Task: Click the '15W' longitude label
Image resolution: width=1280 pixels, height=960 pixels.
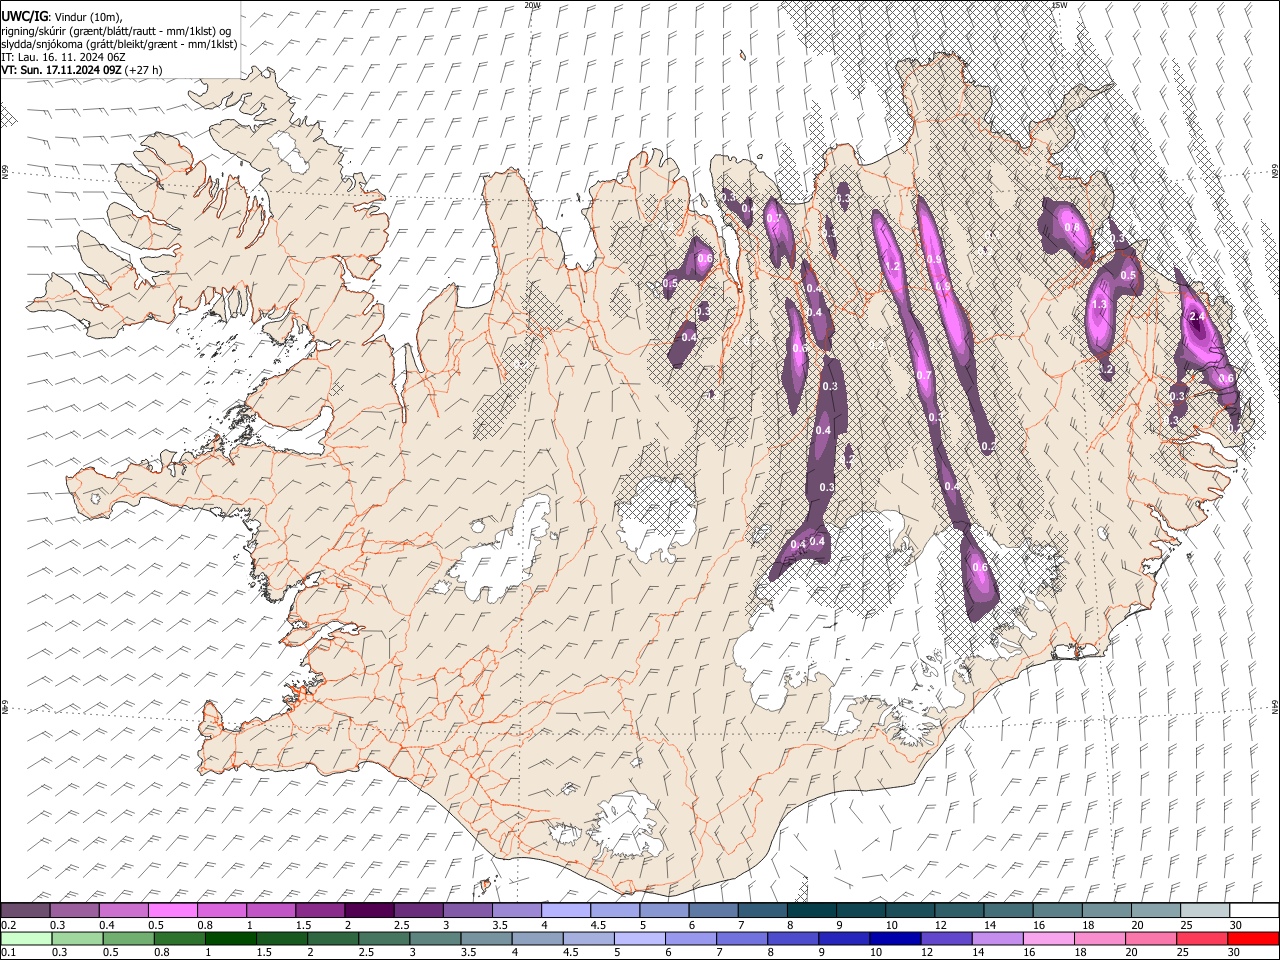Action: coord(1060,5)
